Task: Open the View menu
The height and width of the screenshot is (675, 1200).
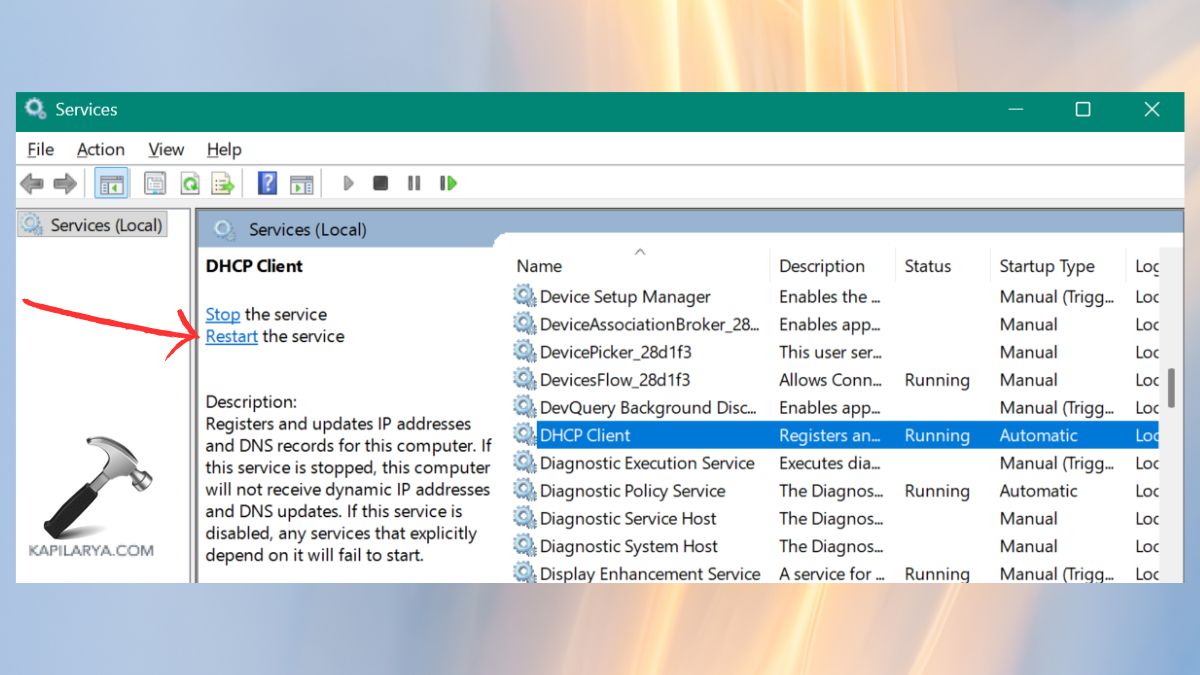Action: point(166,149)
